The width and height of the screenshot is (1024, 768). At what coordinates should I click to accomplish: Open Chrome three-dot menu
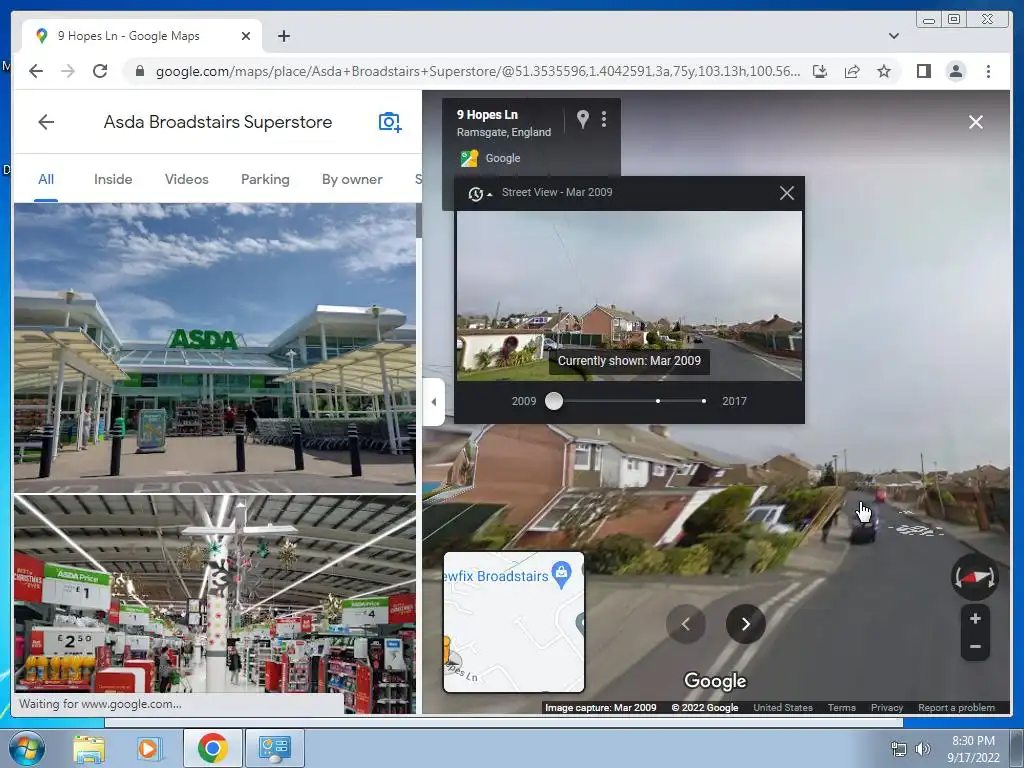pyautogui.click(x=988, y=71)
